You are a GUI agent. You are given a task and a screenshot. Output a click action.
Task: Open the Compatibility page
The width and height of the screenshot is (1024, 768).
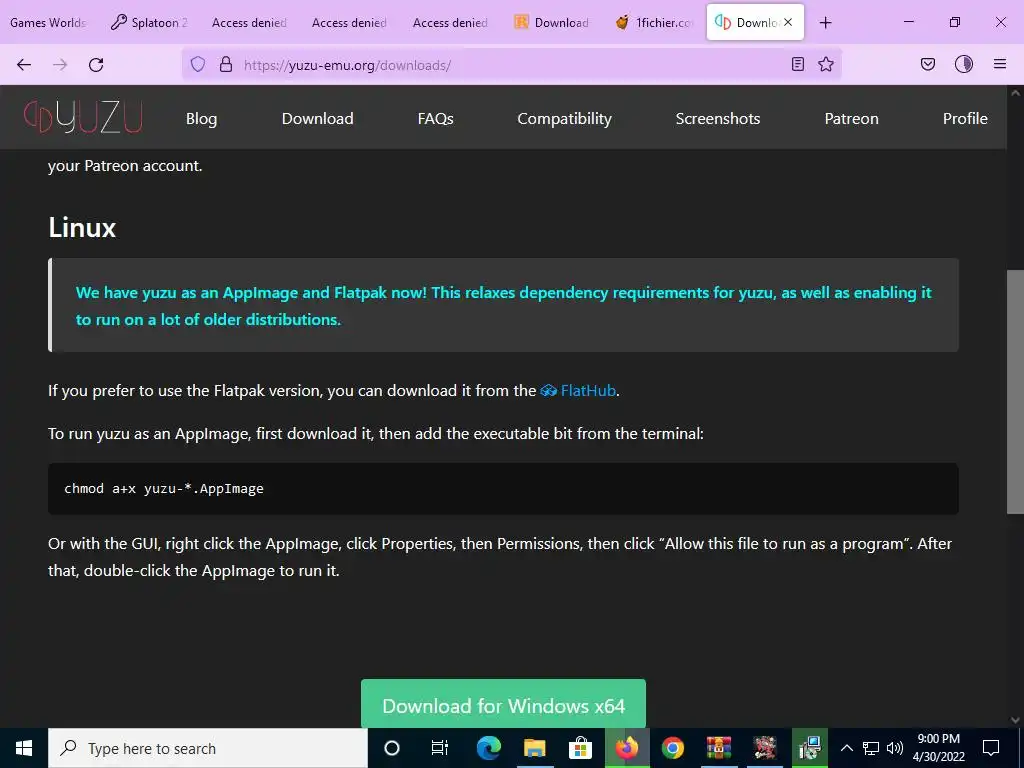point(564,118)
